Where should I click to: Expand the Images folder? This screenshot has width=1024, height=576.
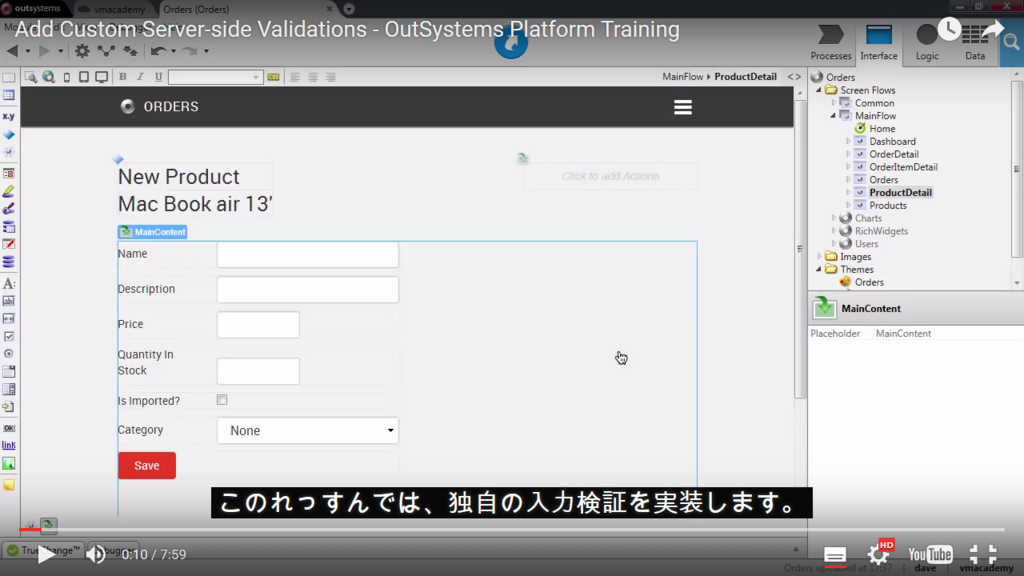[819, 257]
